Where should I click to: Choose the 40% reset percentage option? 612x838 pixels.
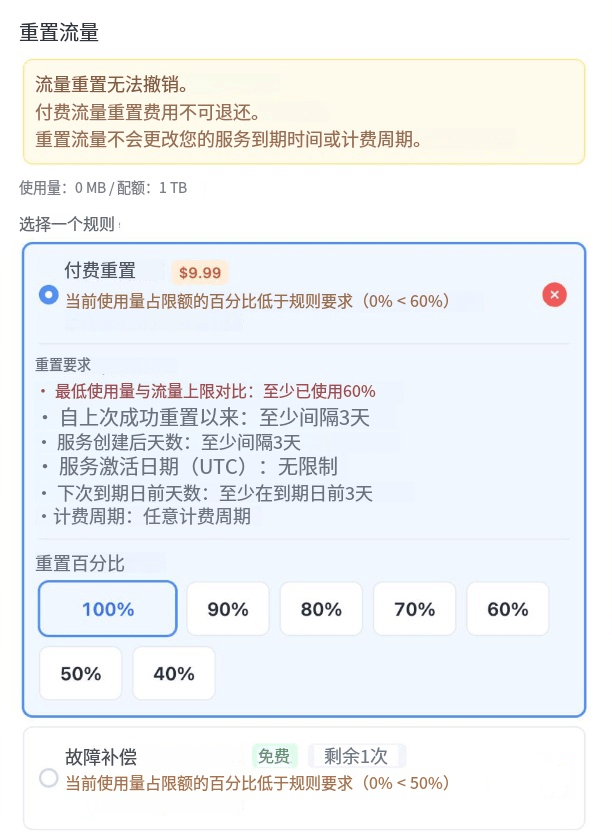173,673
